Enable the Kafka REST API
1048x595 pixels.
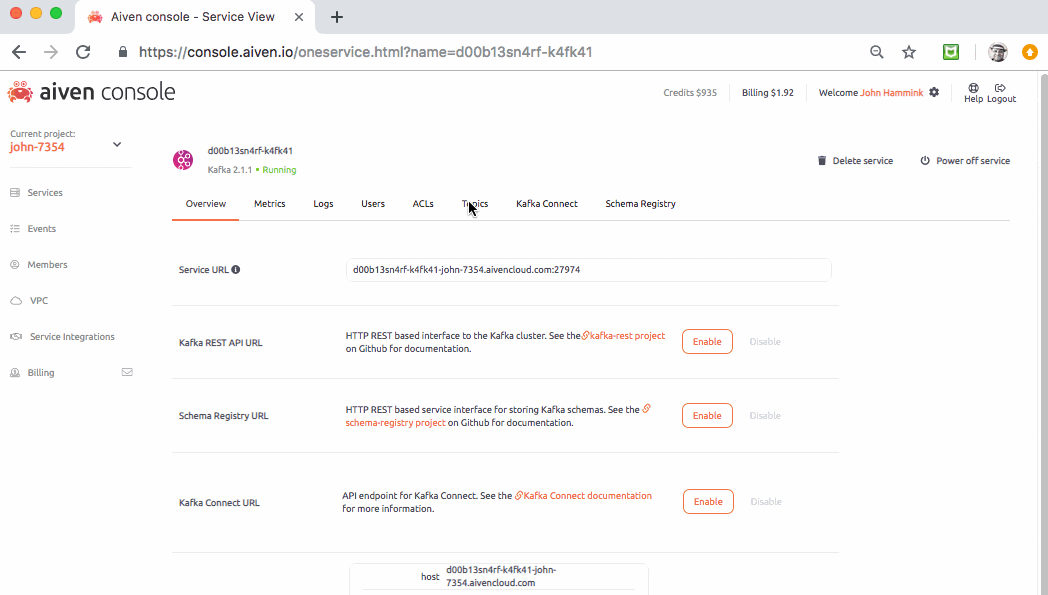click(x=707, y=341)
